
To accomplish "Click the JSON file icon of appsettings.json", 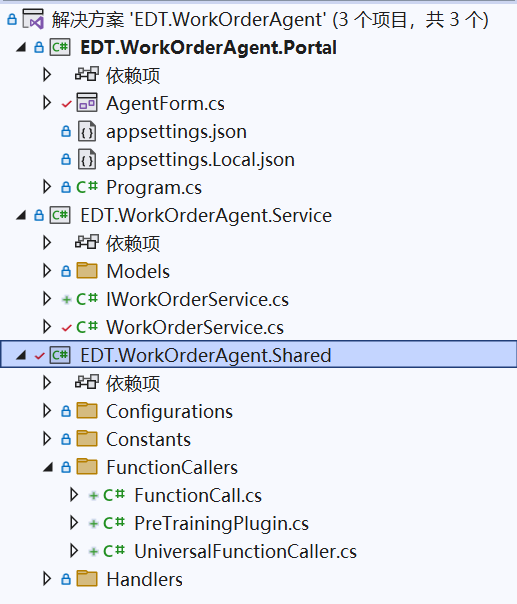I will 87,131.
